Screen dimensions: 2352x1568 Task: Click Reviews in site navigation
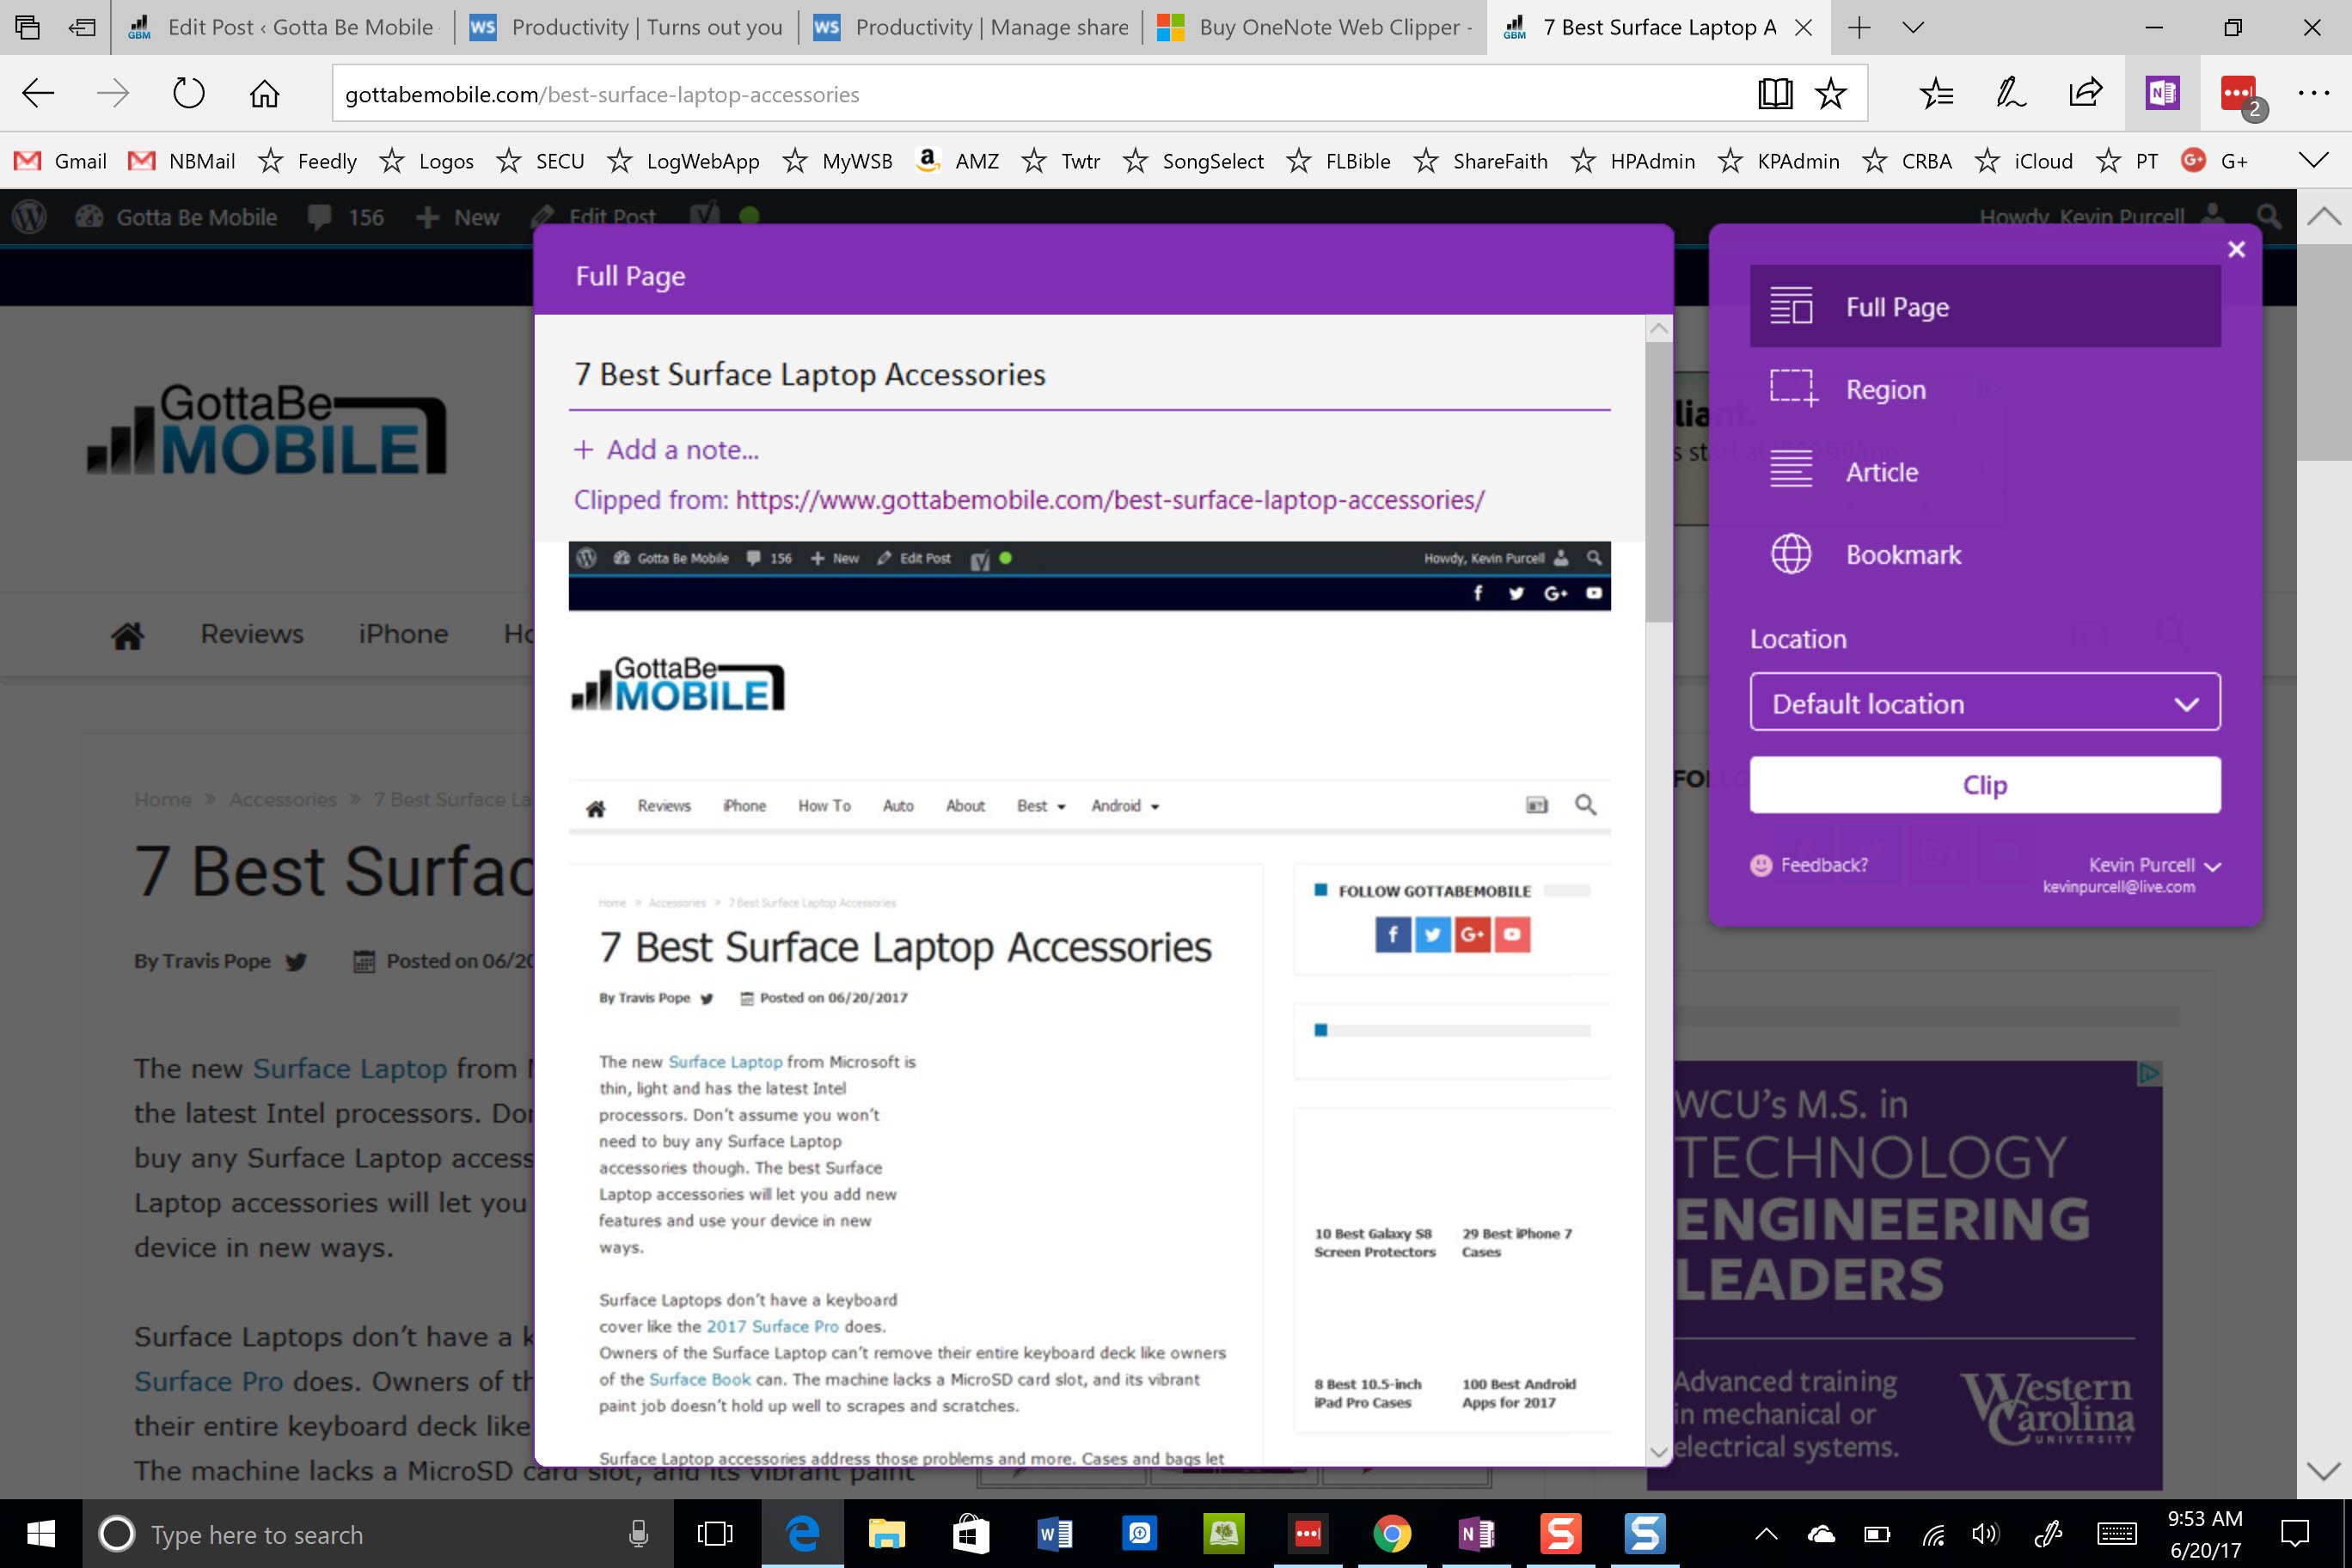[252, 633]
